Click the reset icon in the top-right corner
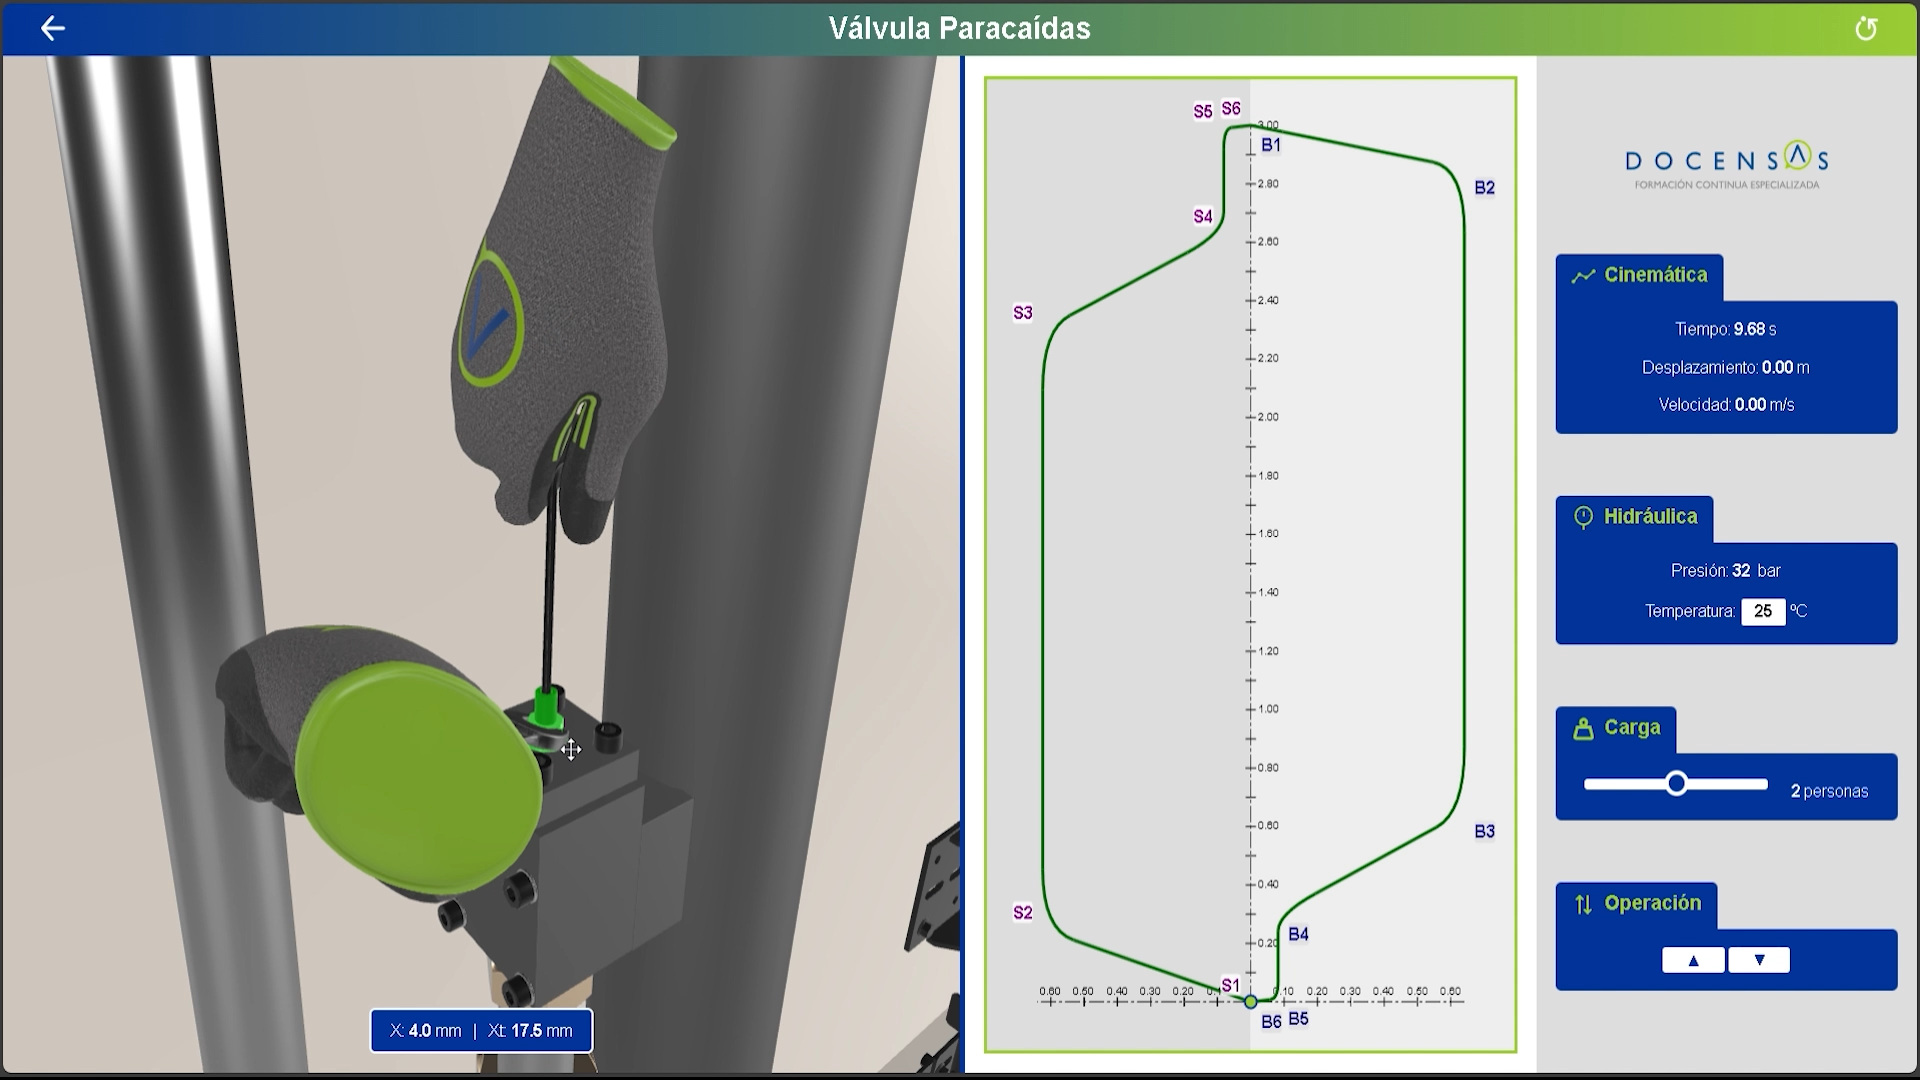The height and width of the screenshot is (1080, 1920). [x=1868, y=29]
